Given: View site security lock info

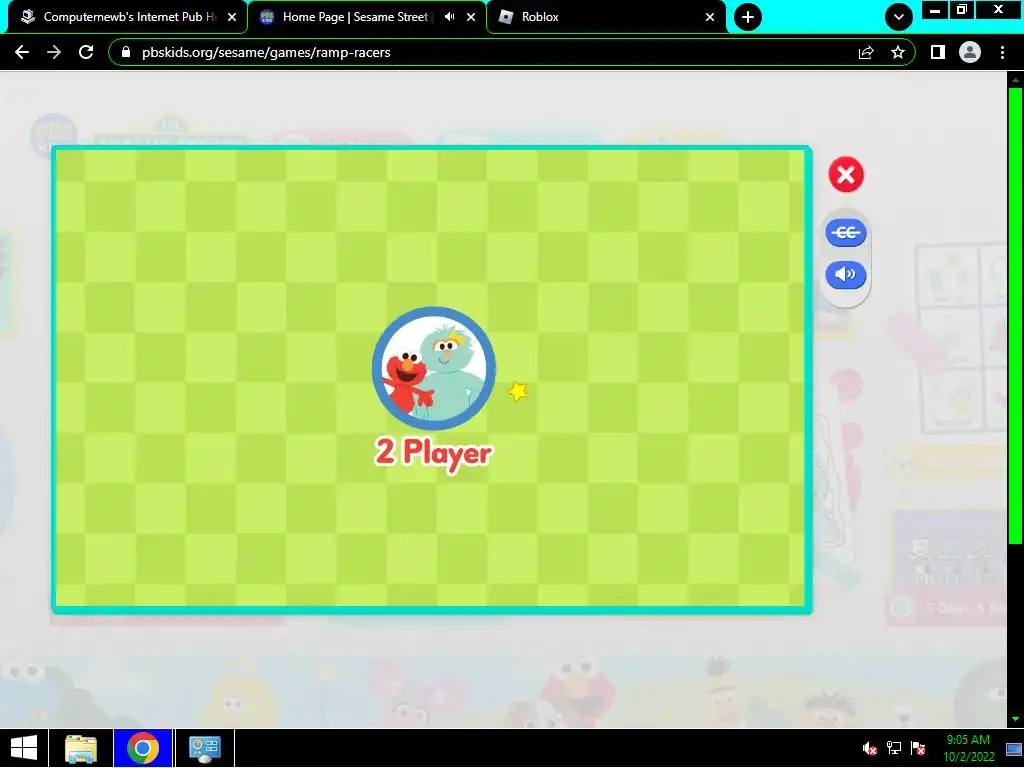Looking at the screenshot, I should point(126,52).
